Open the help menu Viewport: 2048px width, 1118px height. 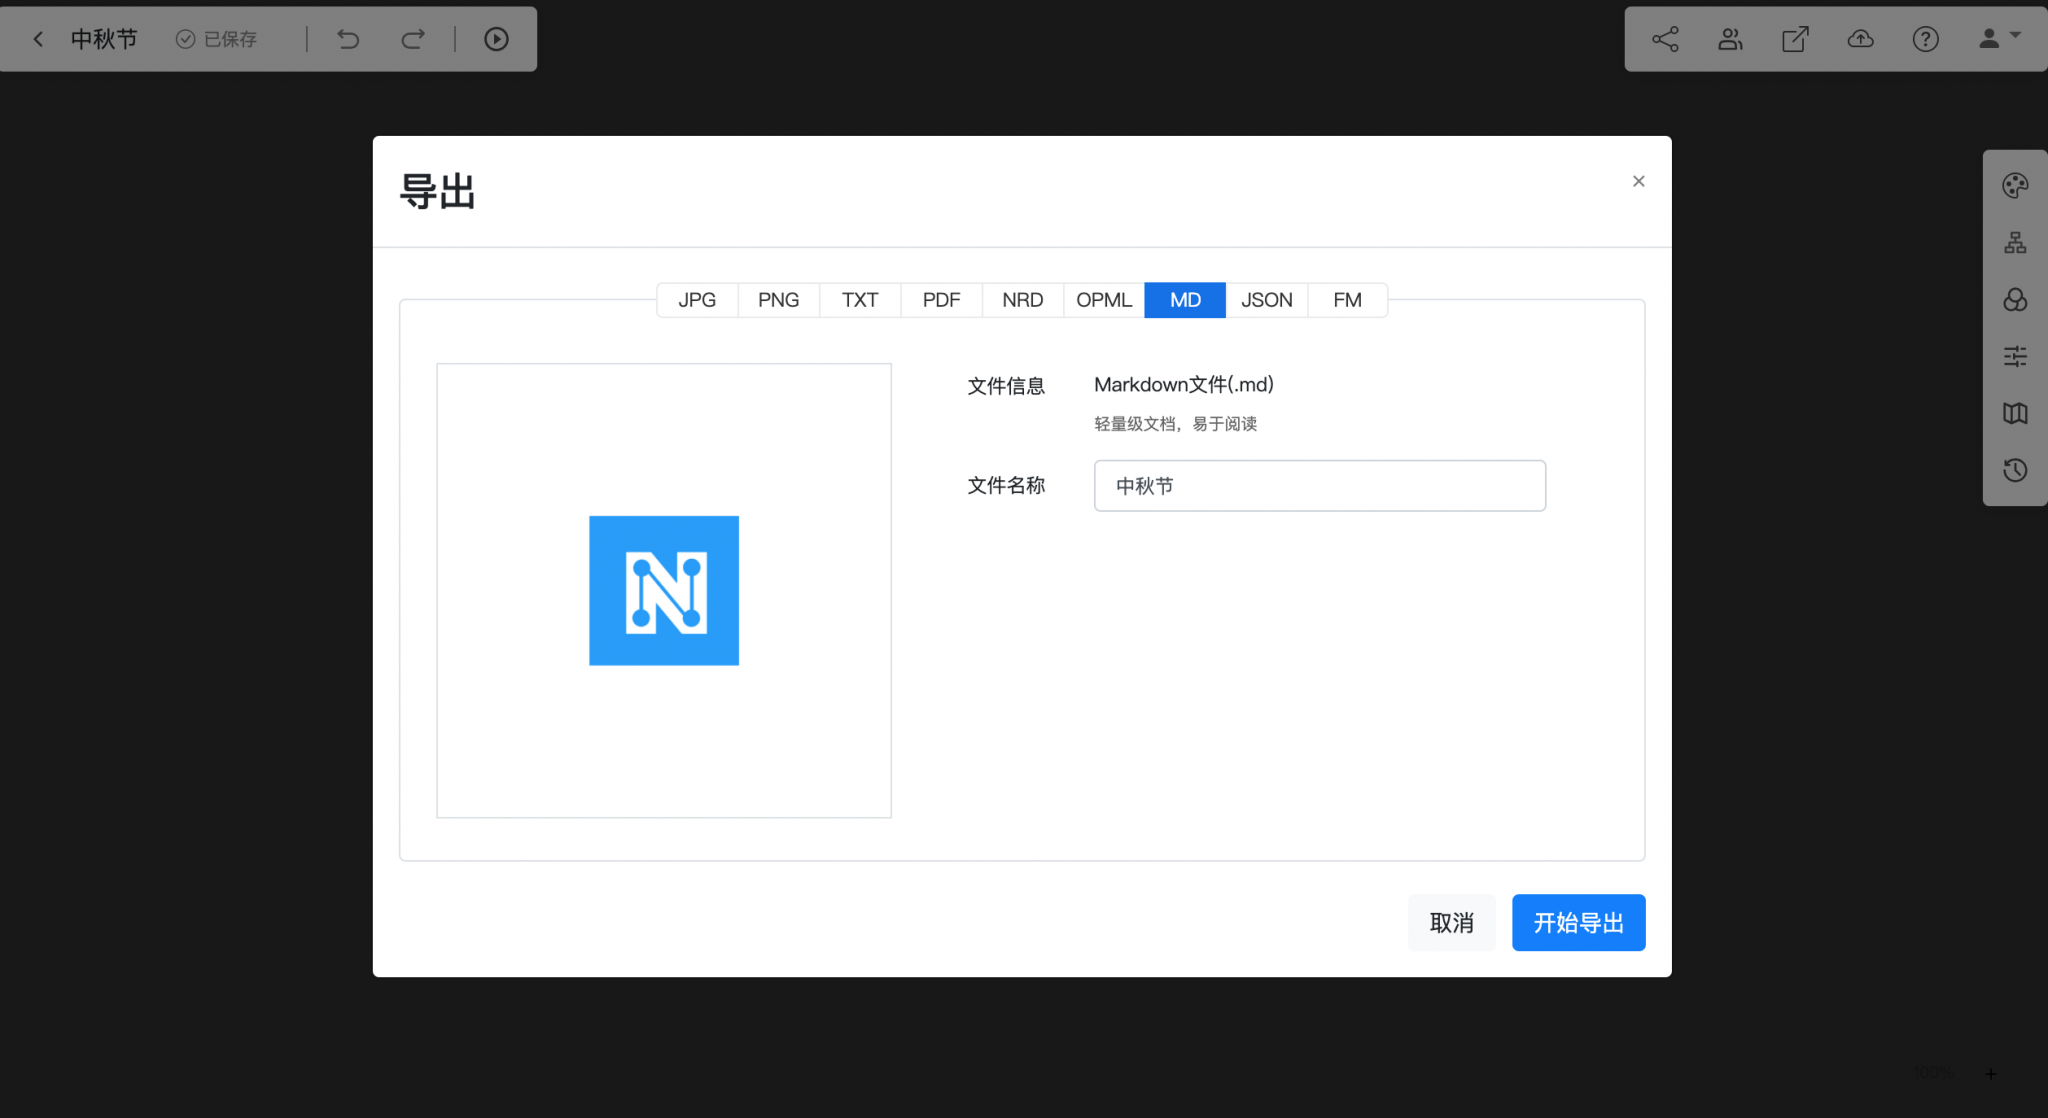[1925, 38]
